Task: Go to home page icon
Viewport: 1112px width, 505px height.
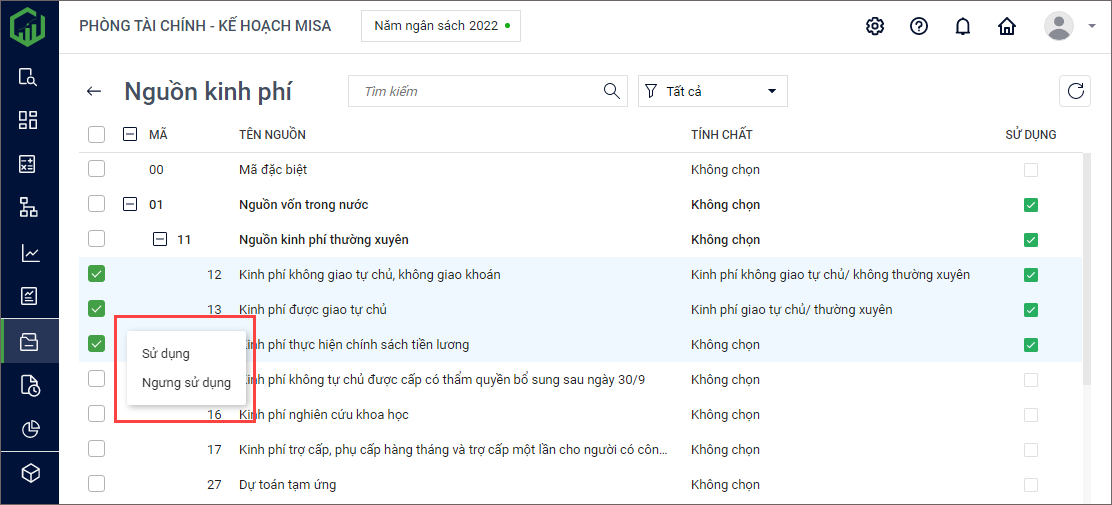Action: click(x=1007, y=27)
